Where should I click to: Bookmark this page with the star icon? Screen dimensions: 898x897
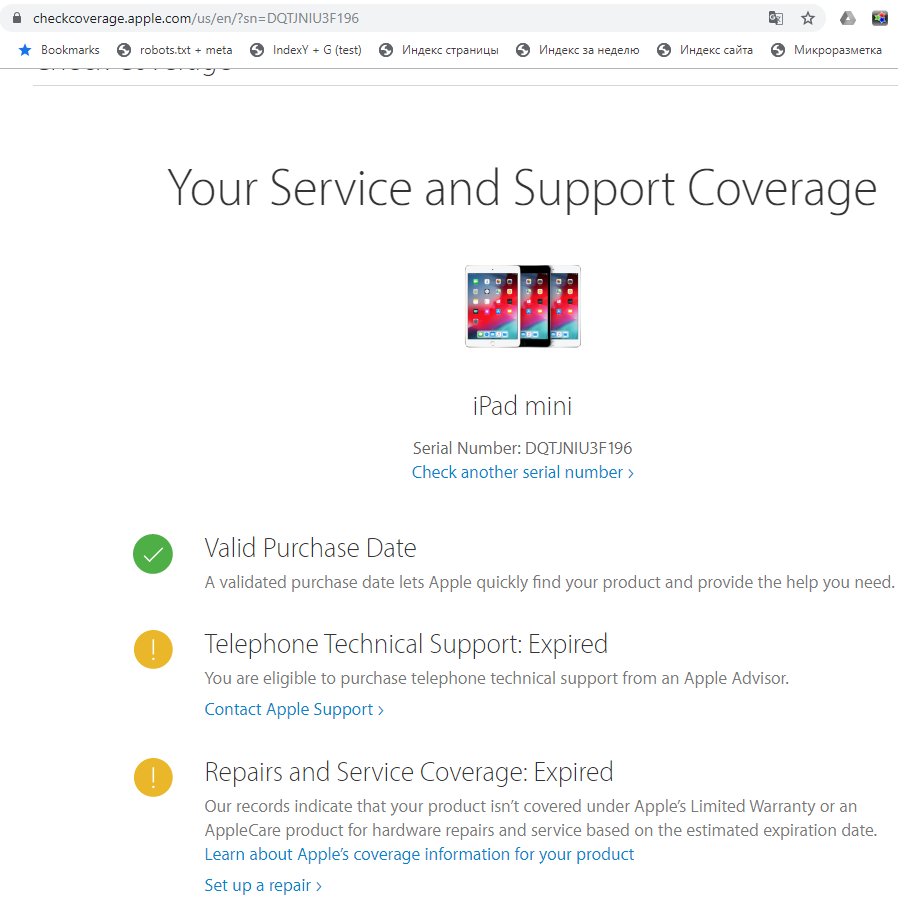point(808,18)
